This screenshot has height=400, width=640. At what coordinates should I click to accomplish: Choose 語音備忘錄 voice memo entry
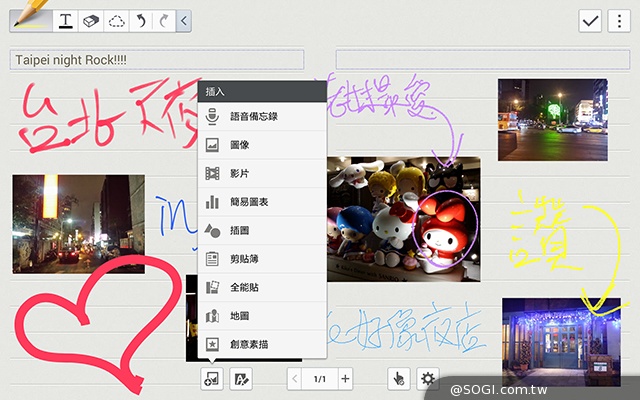coord(262,116)
